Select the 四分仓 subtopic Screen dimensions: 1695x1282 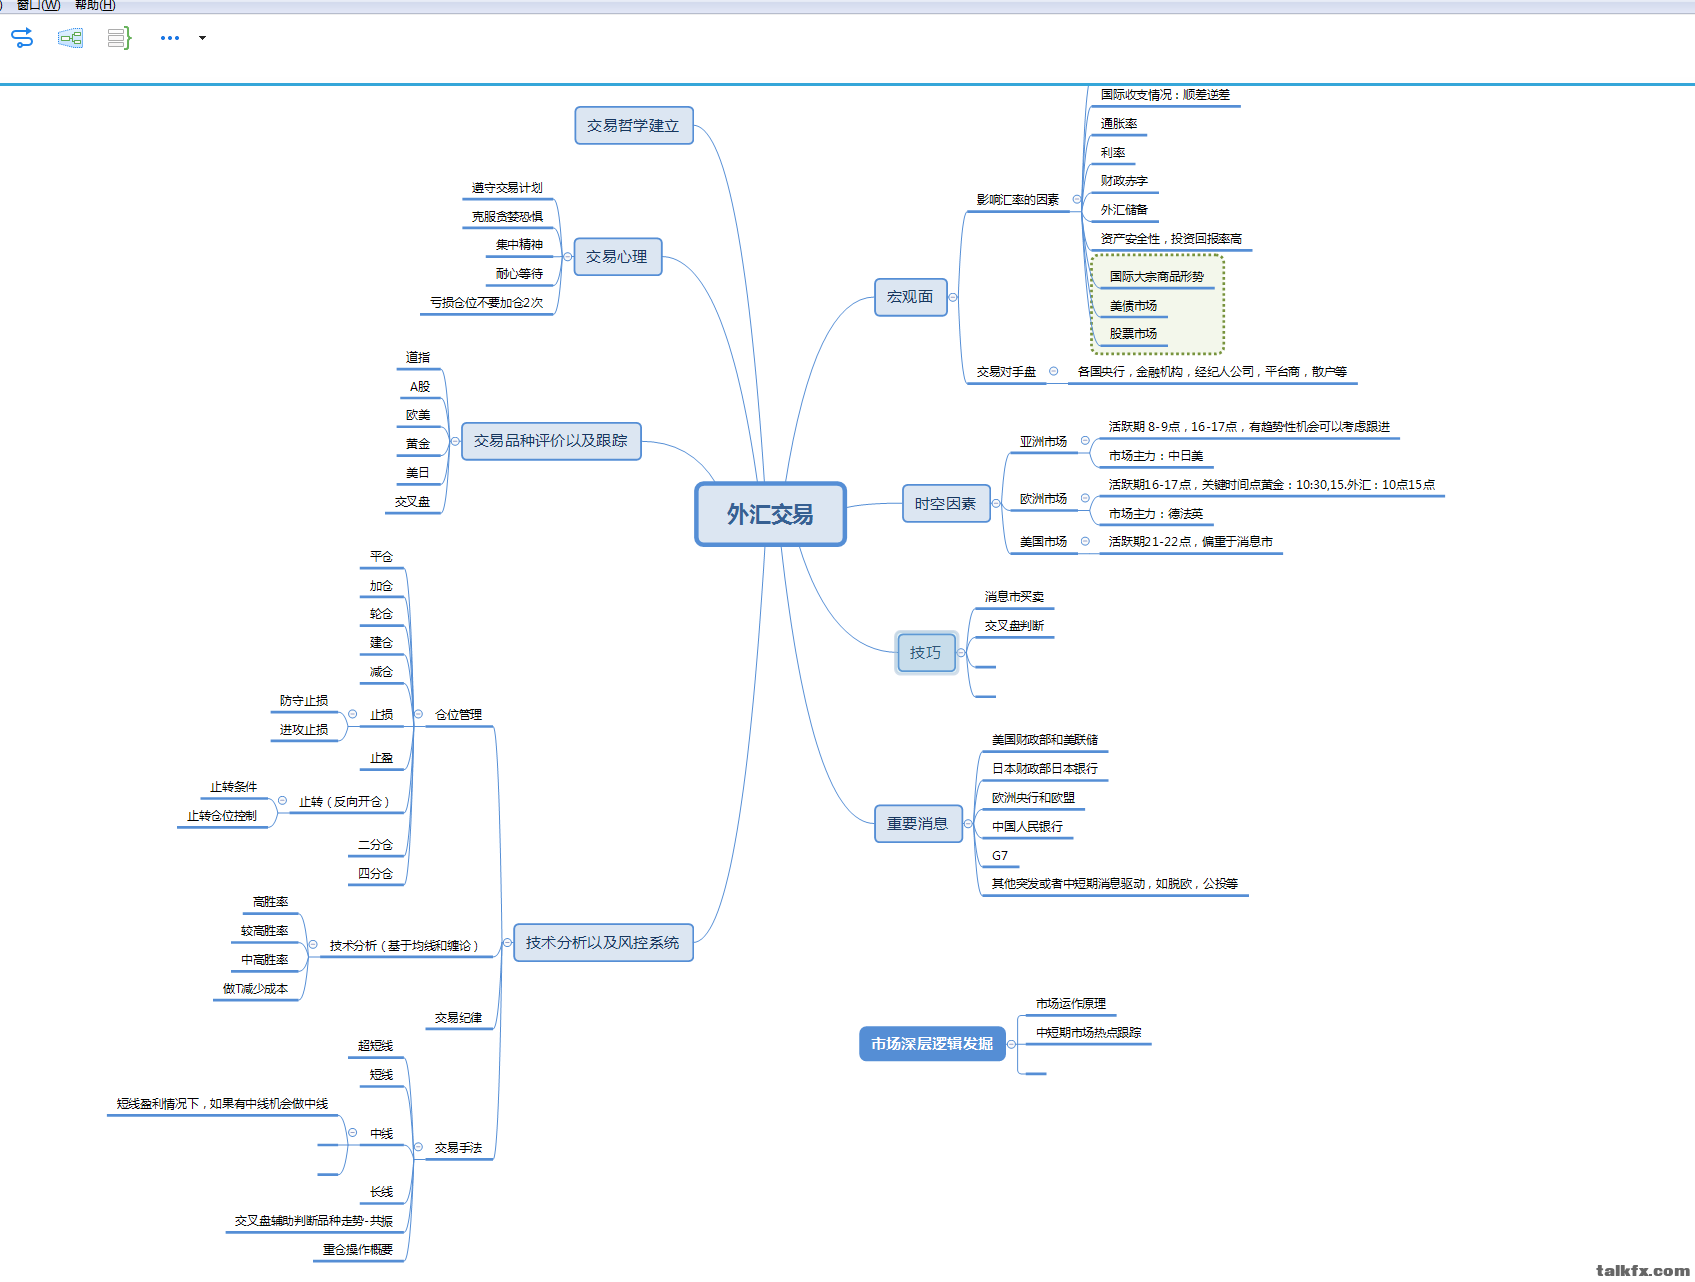[x=376, y=874]
